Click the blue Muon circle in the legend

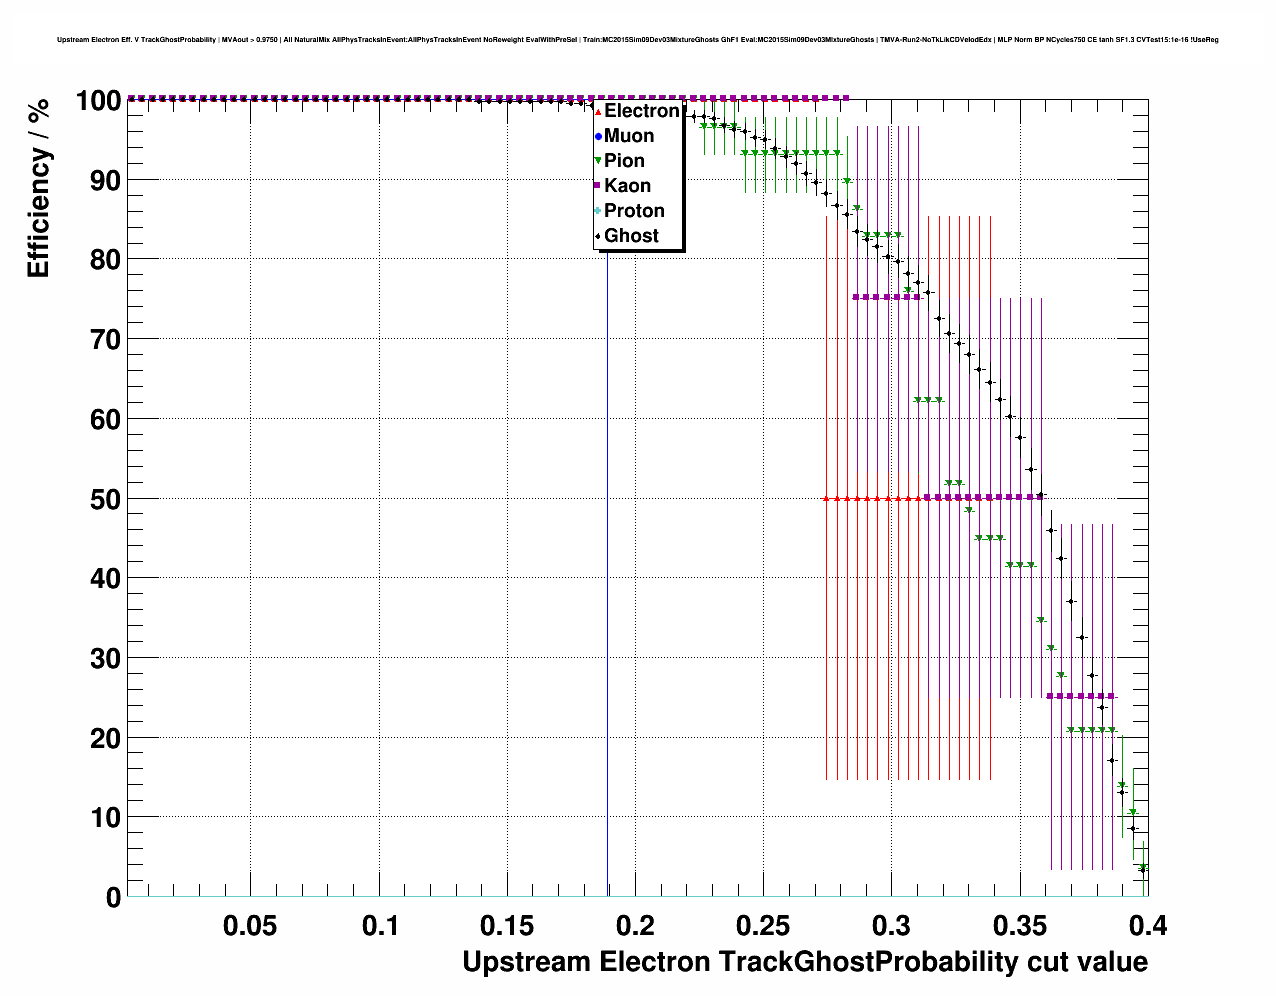pos(598,136)
